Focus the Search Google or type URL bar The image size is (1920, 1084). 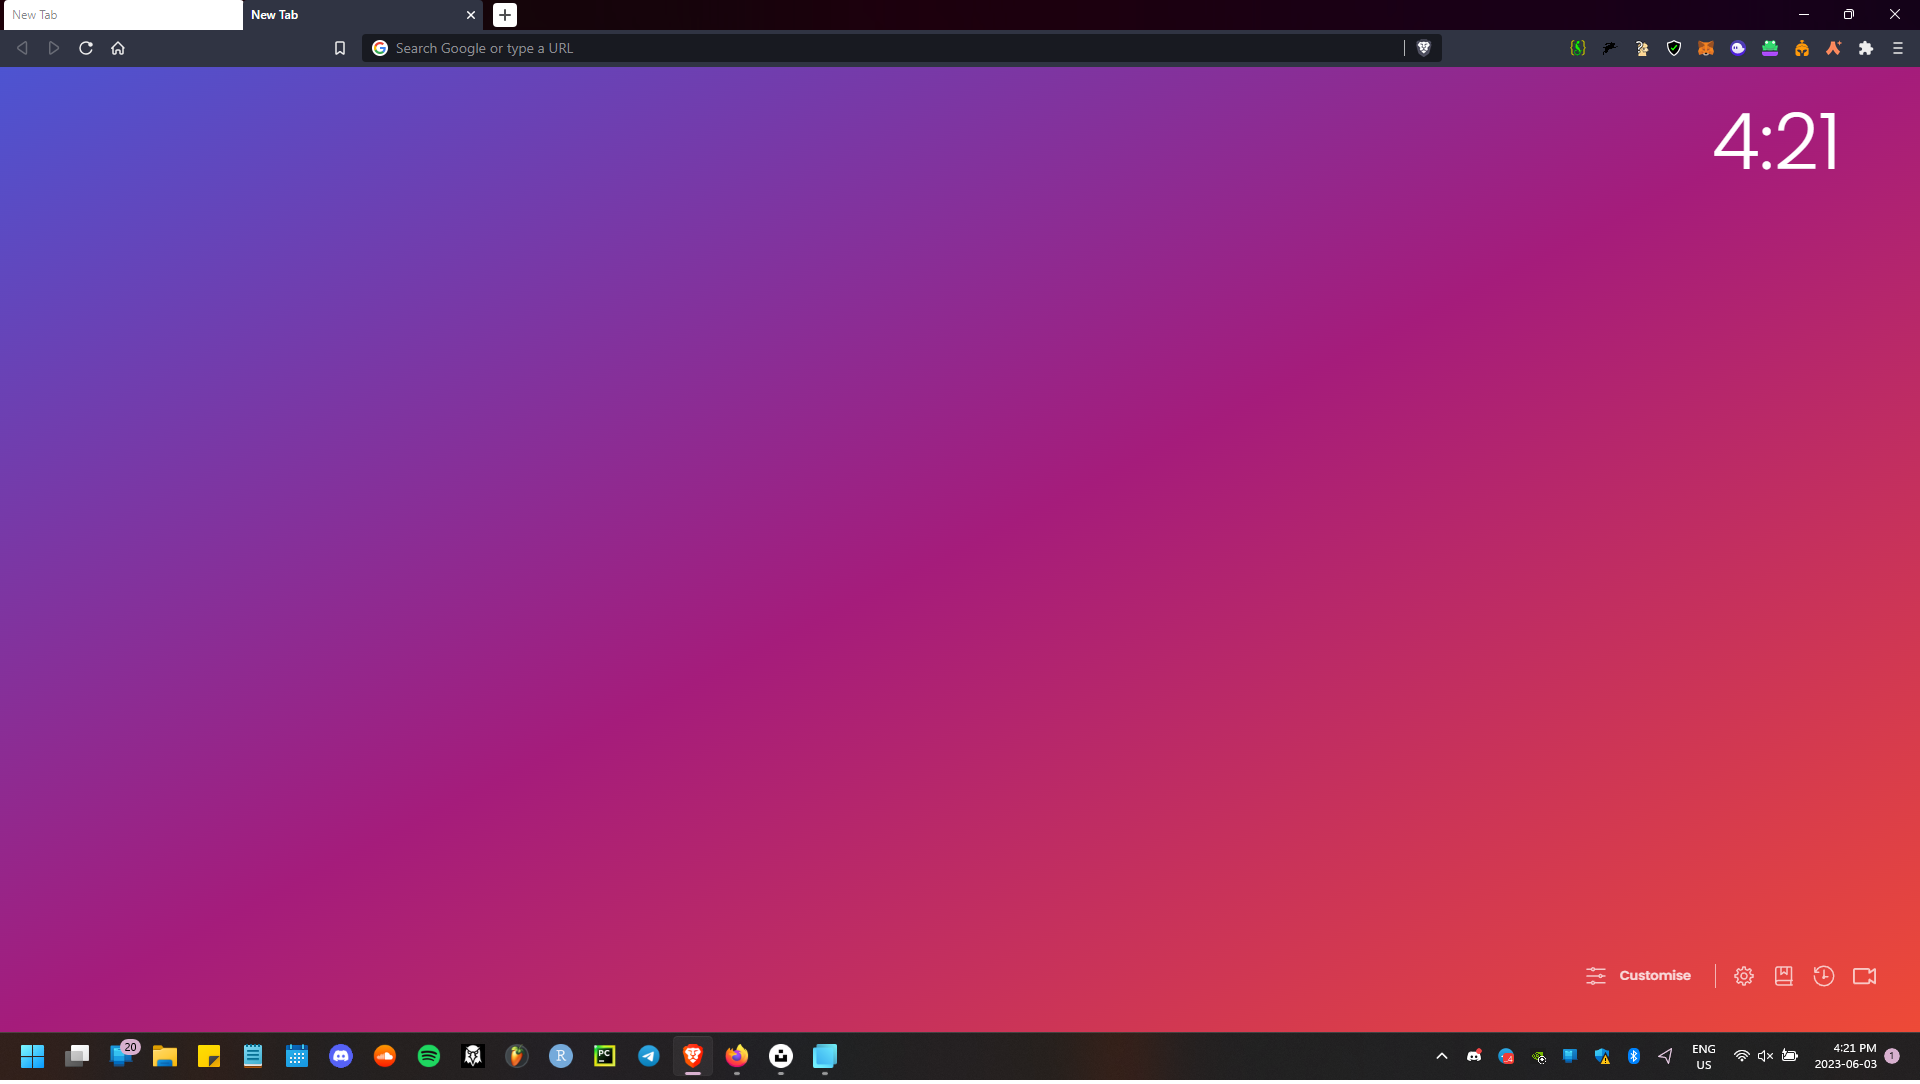pos(880,48)
